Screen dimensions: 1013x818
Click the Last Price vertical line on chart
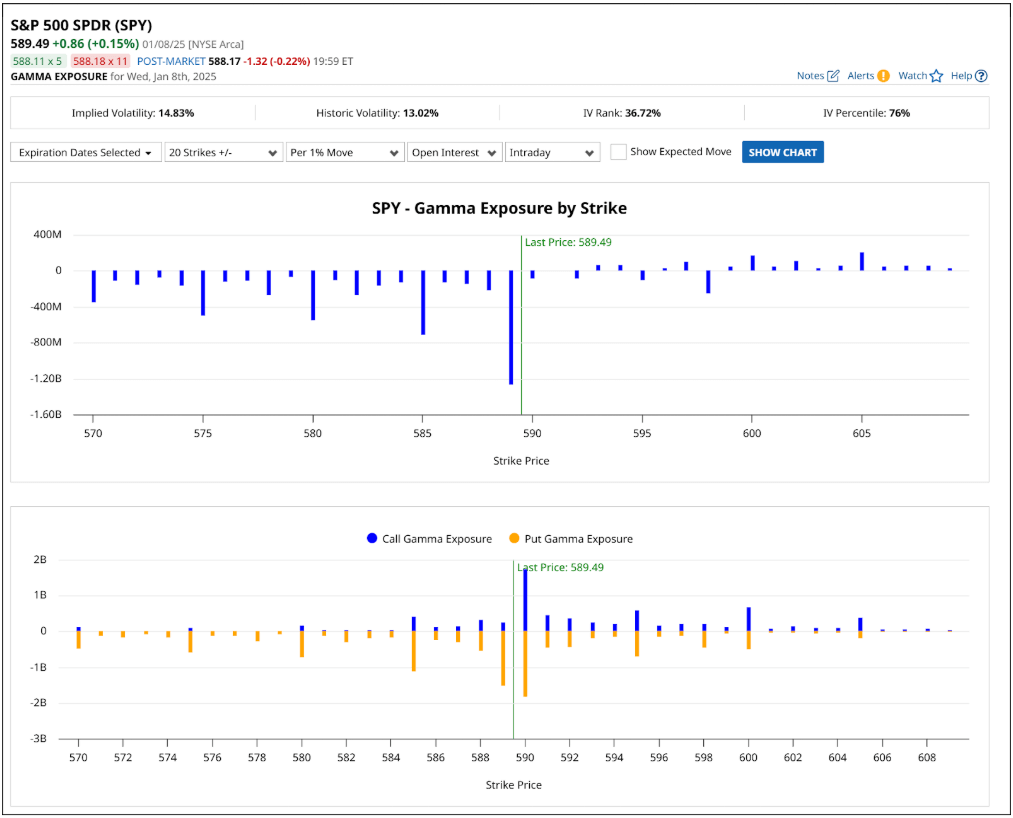point(521,320)
